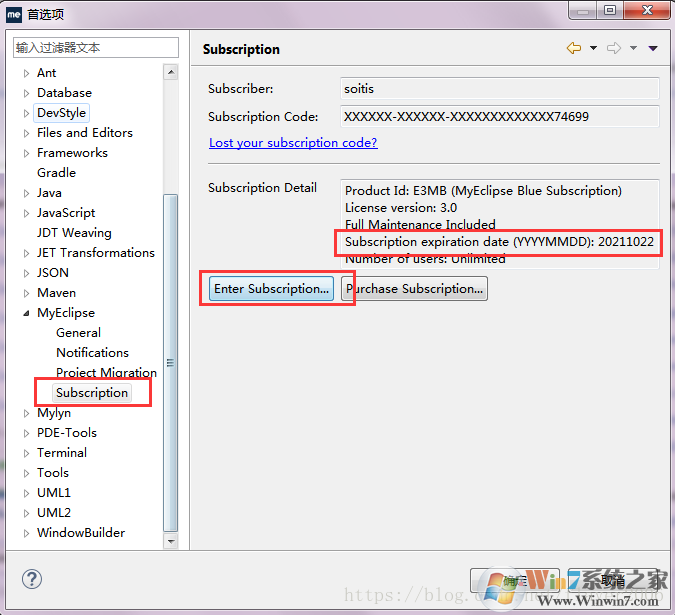
Task: Collapse the MyEclipse tree node
Action: (x=26, y=313)
